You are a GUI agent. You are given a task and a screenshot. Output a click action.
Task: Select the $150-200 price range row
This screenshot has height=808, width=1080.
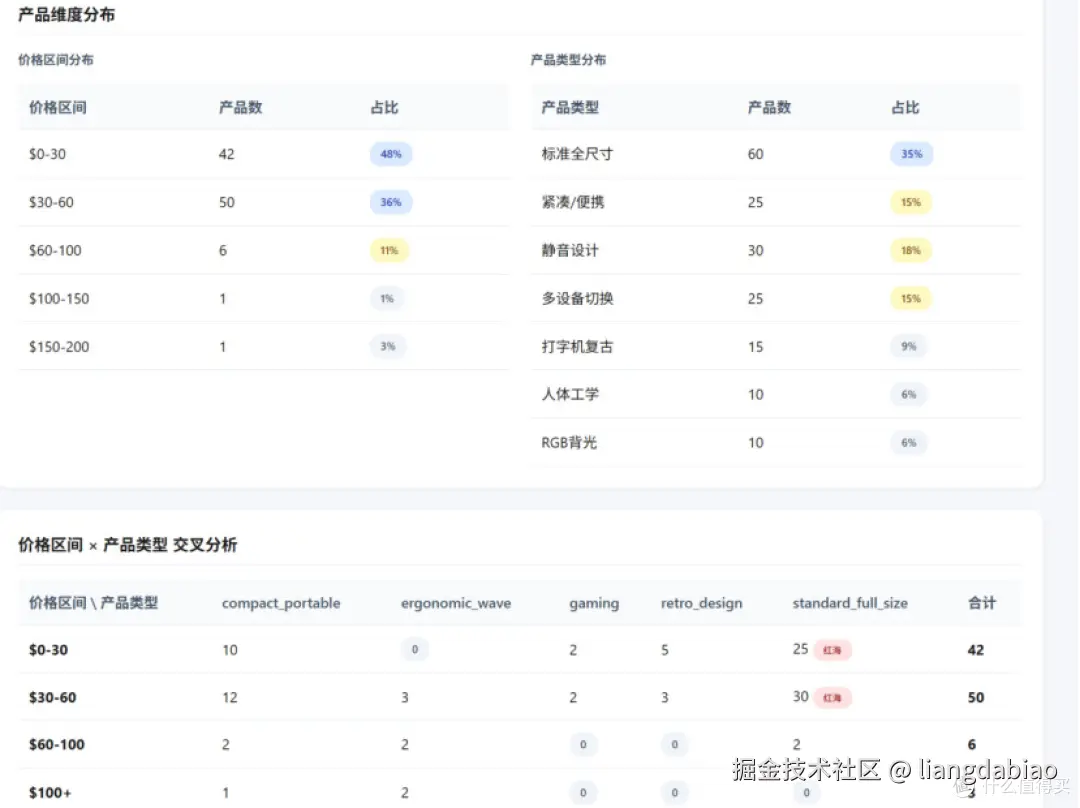(x=264, y=346)
